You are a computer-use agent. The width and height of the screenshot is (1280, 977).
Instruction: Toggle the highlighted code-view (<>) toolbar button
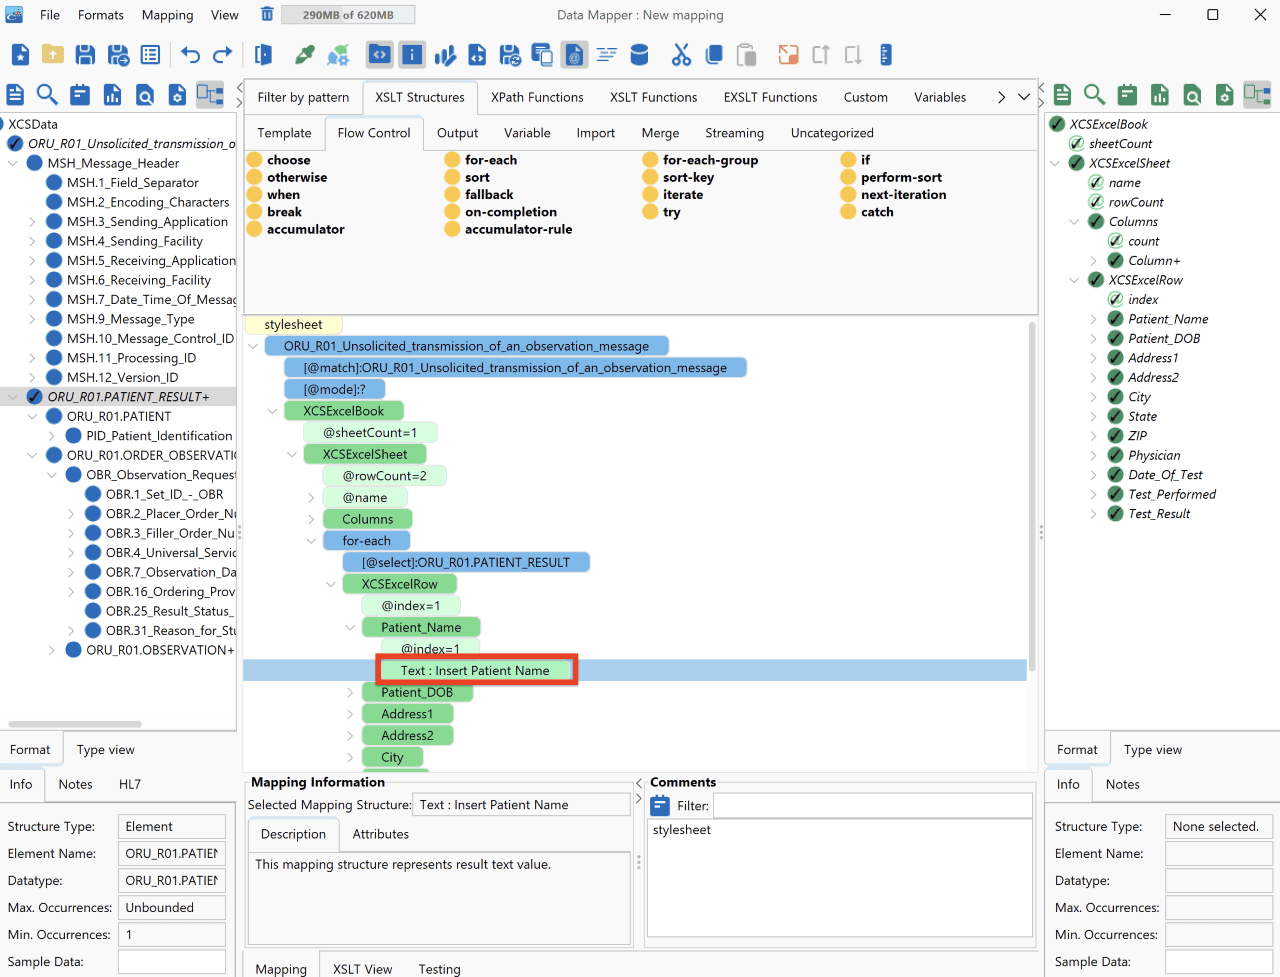pyautogui.click(x=380, y=55)
